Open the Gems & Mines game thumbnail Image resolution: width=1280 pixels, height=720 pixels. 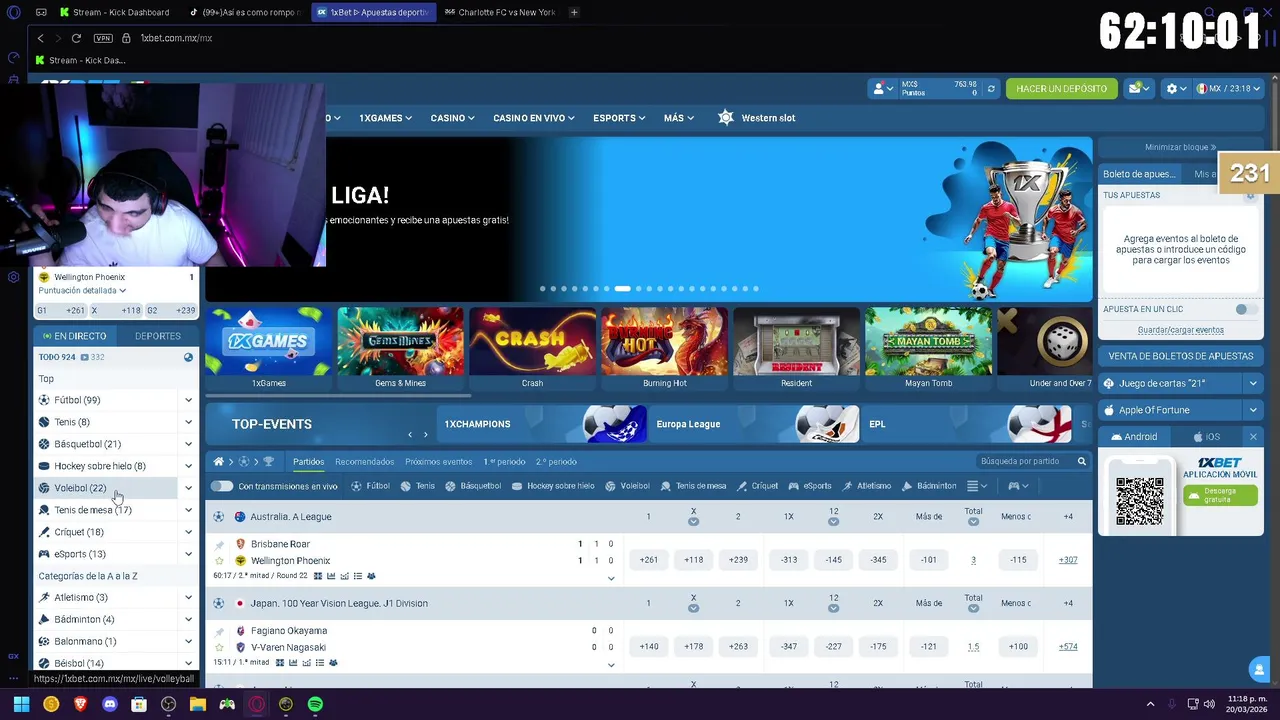pos(400,342)
